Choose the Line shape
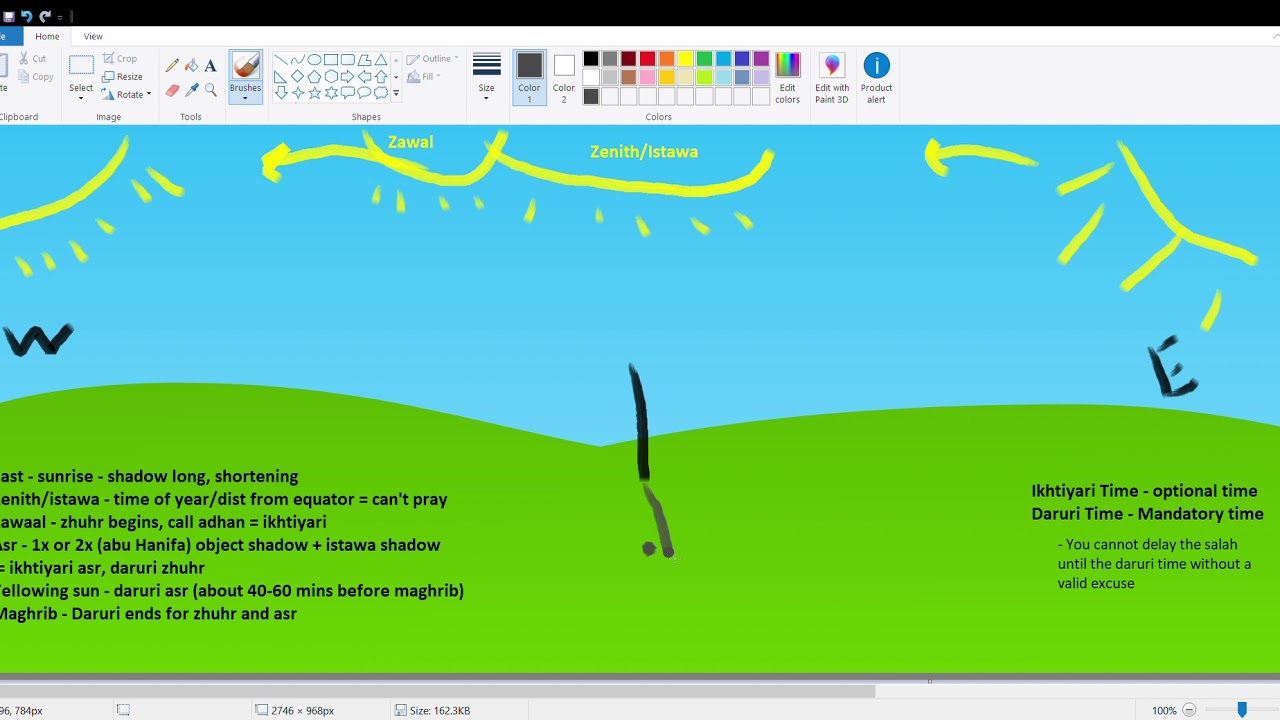The image size is (1280, 720). [280, 60]
